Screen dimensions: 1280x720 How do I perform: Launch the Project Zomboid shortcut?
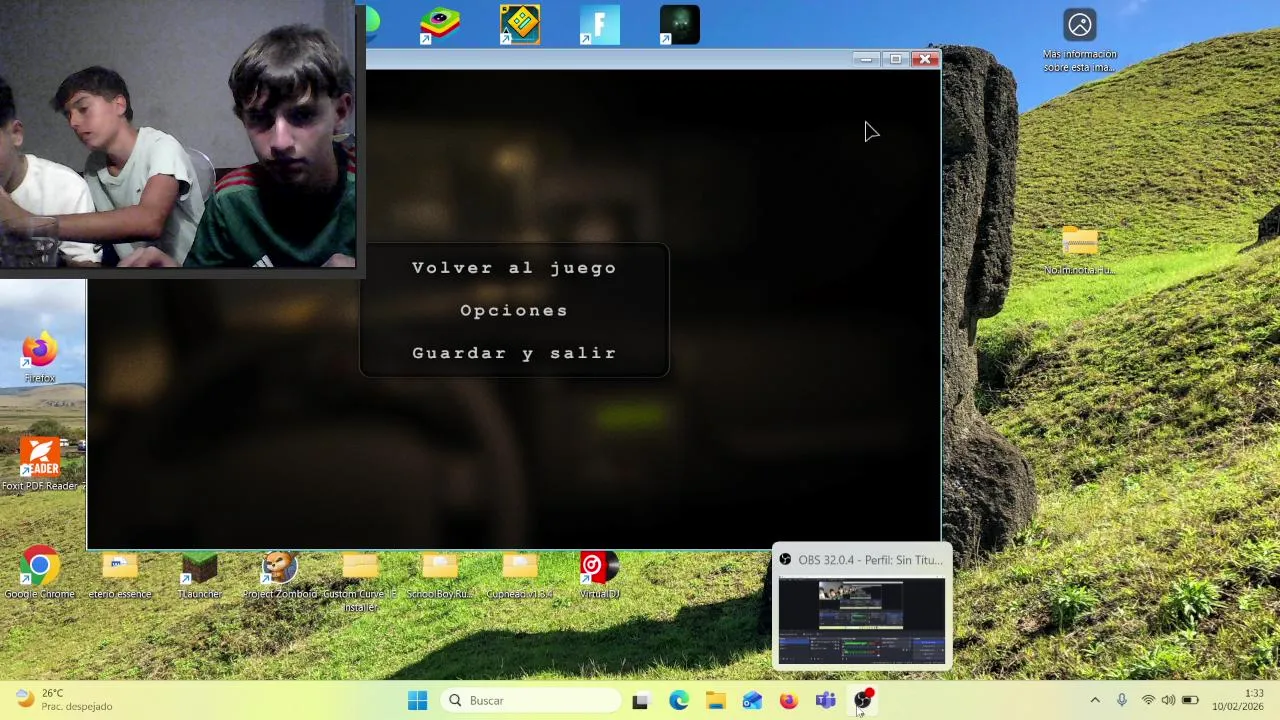[280, 574]
